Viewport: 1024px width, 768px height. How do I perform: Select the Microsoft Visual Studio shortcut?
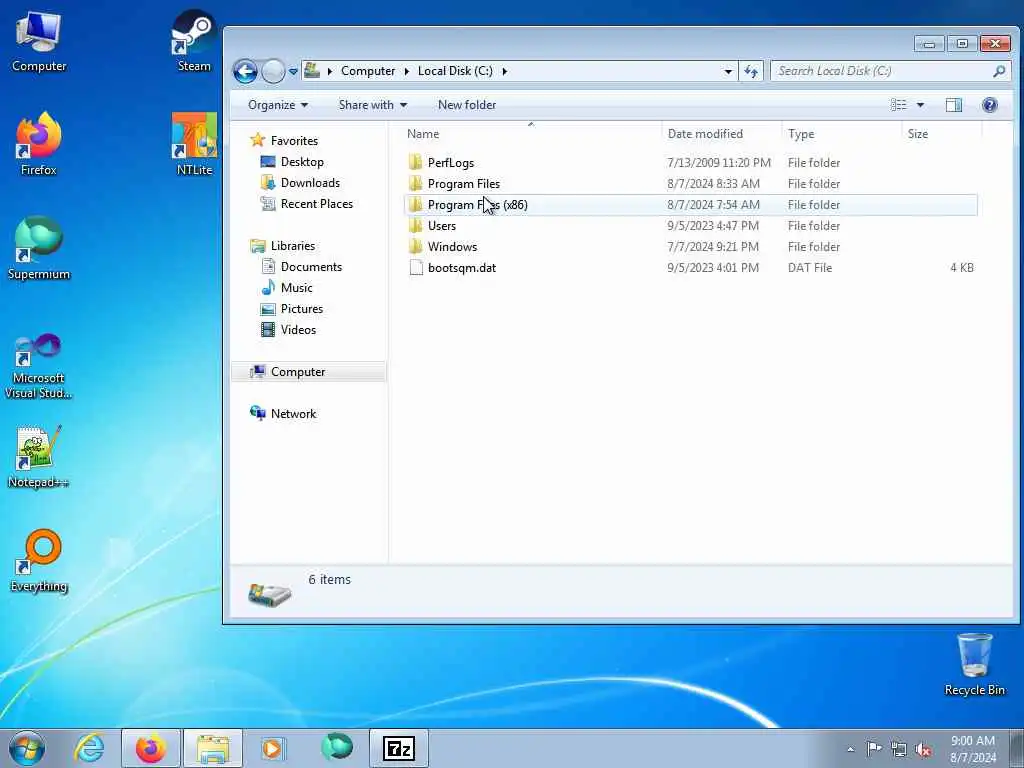[39, 366]
